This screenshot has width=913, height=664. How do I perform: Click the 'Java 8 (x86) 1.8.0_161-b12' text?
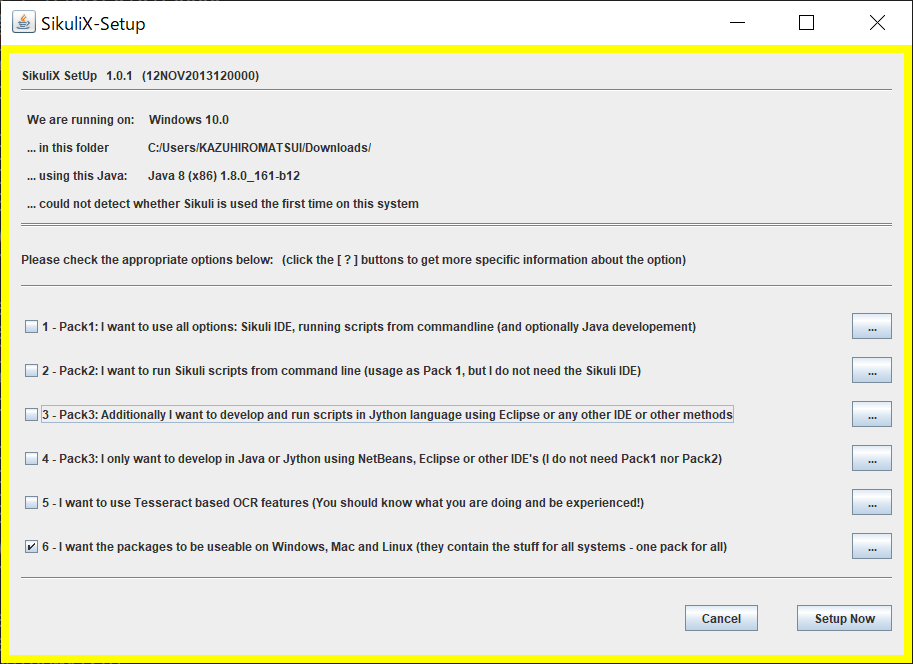pyautogui.click(x=224, y=176)
